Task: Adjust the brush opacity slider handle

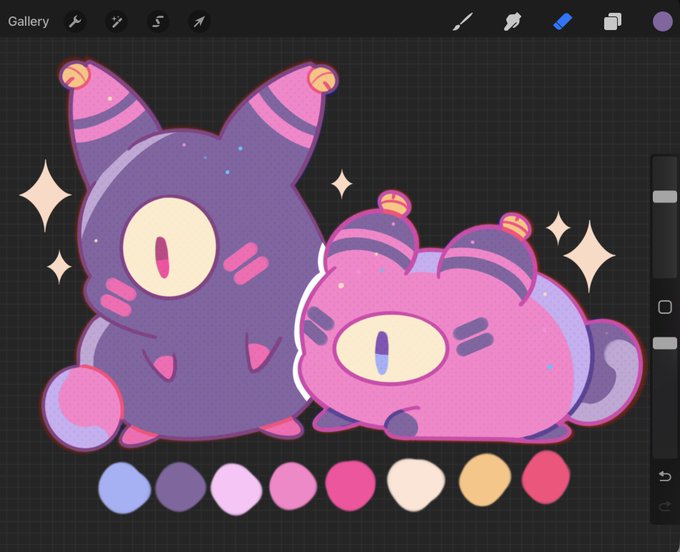Action: click(665, 343)
